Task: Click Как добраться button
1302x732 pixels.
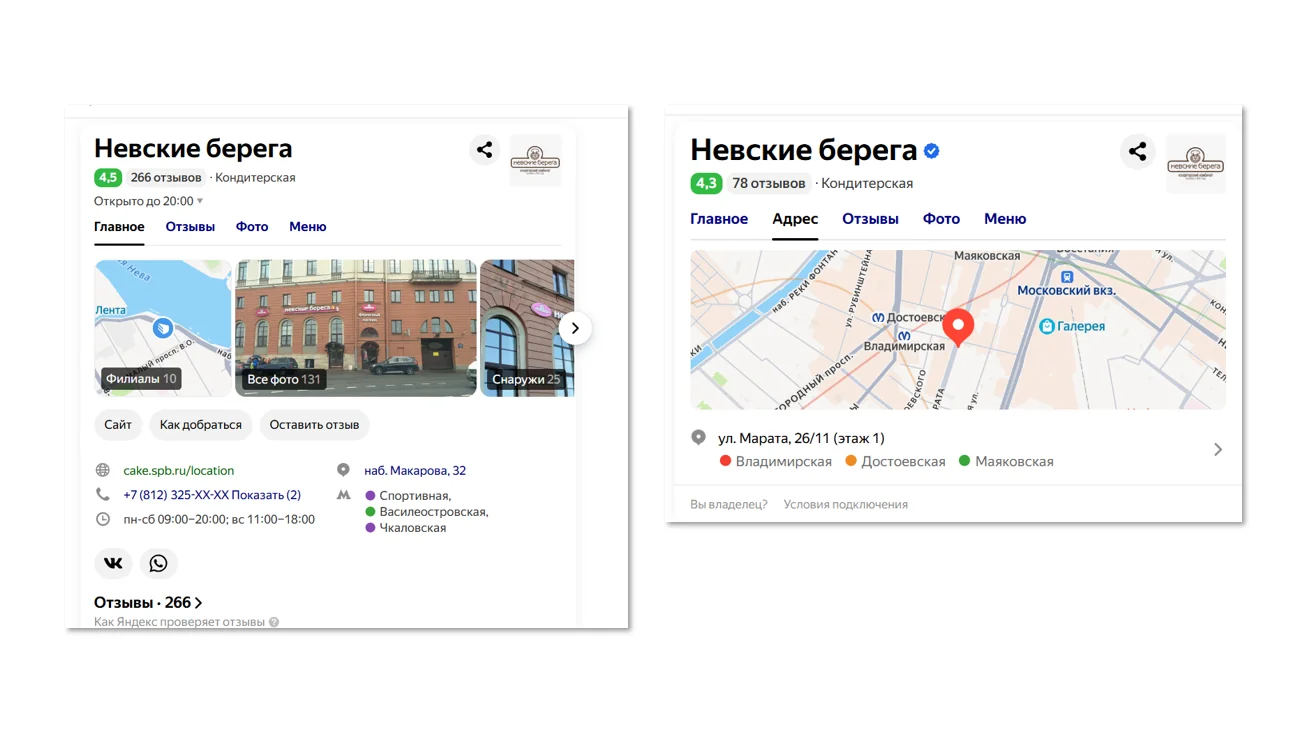Action: tap(201, 425)
